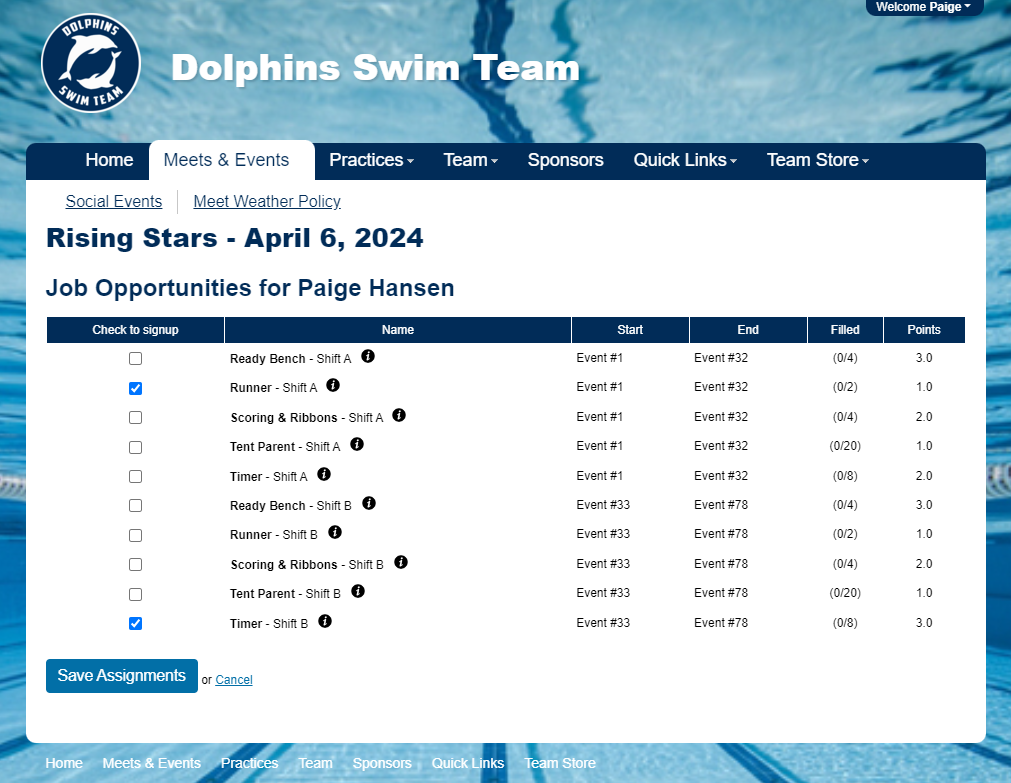This screenshot has width=1011, height=783.
Task: Uncheck the Runner Shift A checkbox
Action: coord(136,388)
